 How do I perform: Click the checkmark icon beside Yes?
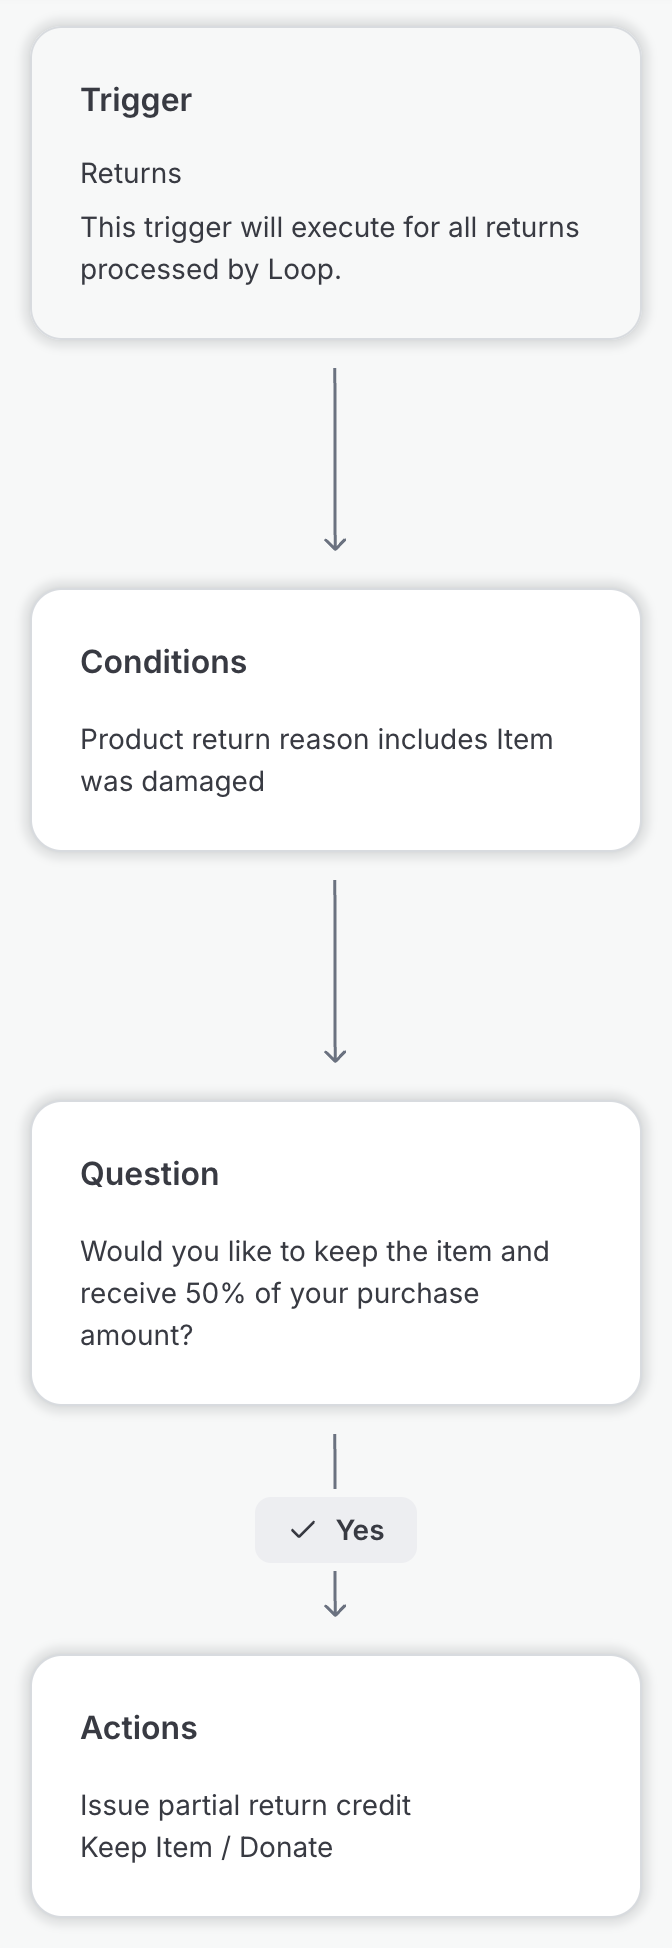click(302, 1530)
